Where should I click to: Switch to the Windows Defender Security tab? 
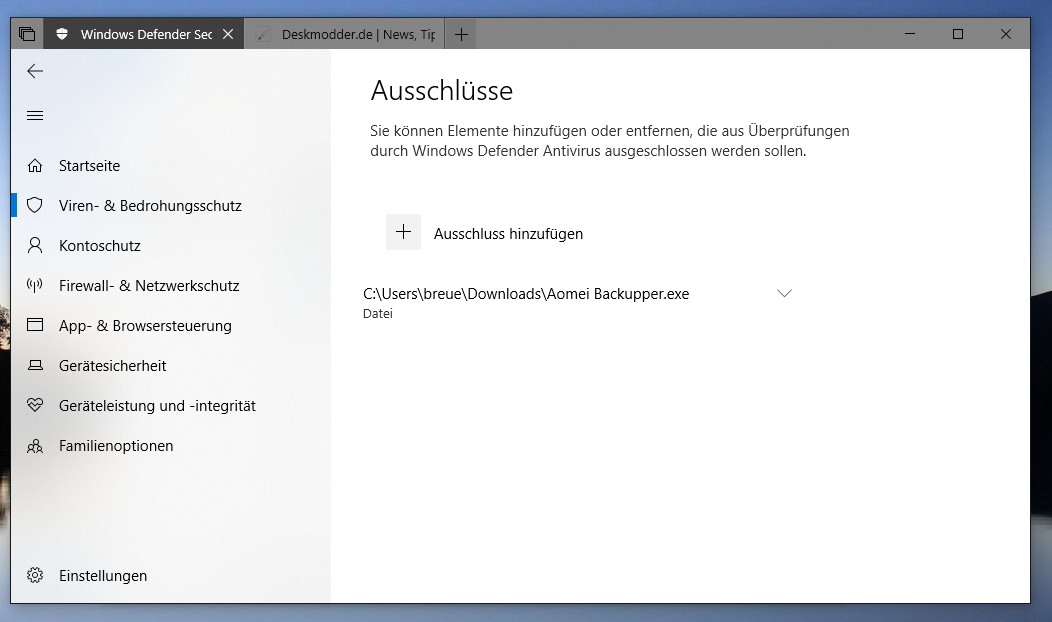144,34
